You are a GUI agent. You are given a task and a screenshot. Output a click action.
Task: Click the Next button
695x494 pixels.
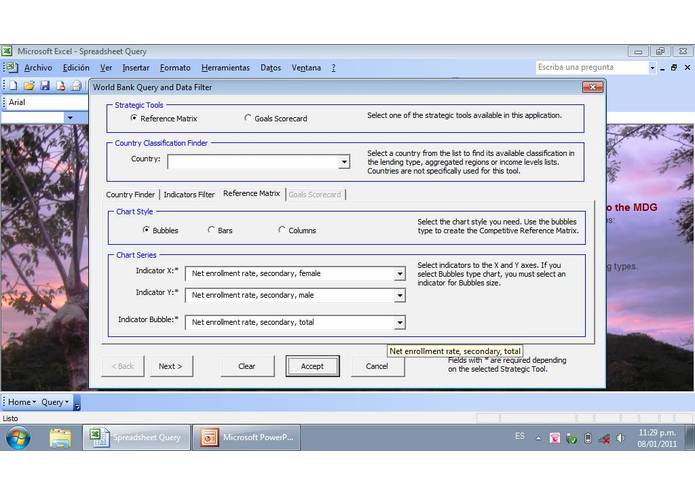click(x=171, y=366)
